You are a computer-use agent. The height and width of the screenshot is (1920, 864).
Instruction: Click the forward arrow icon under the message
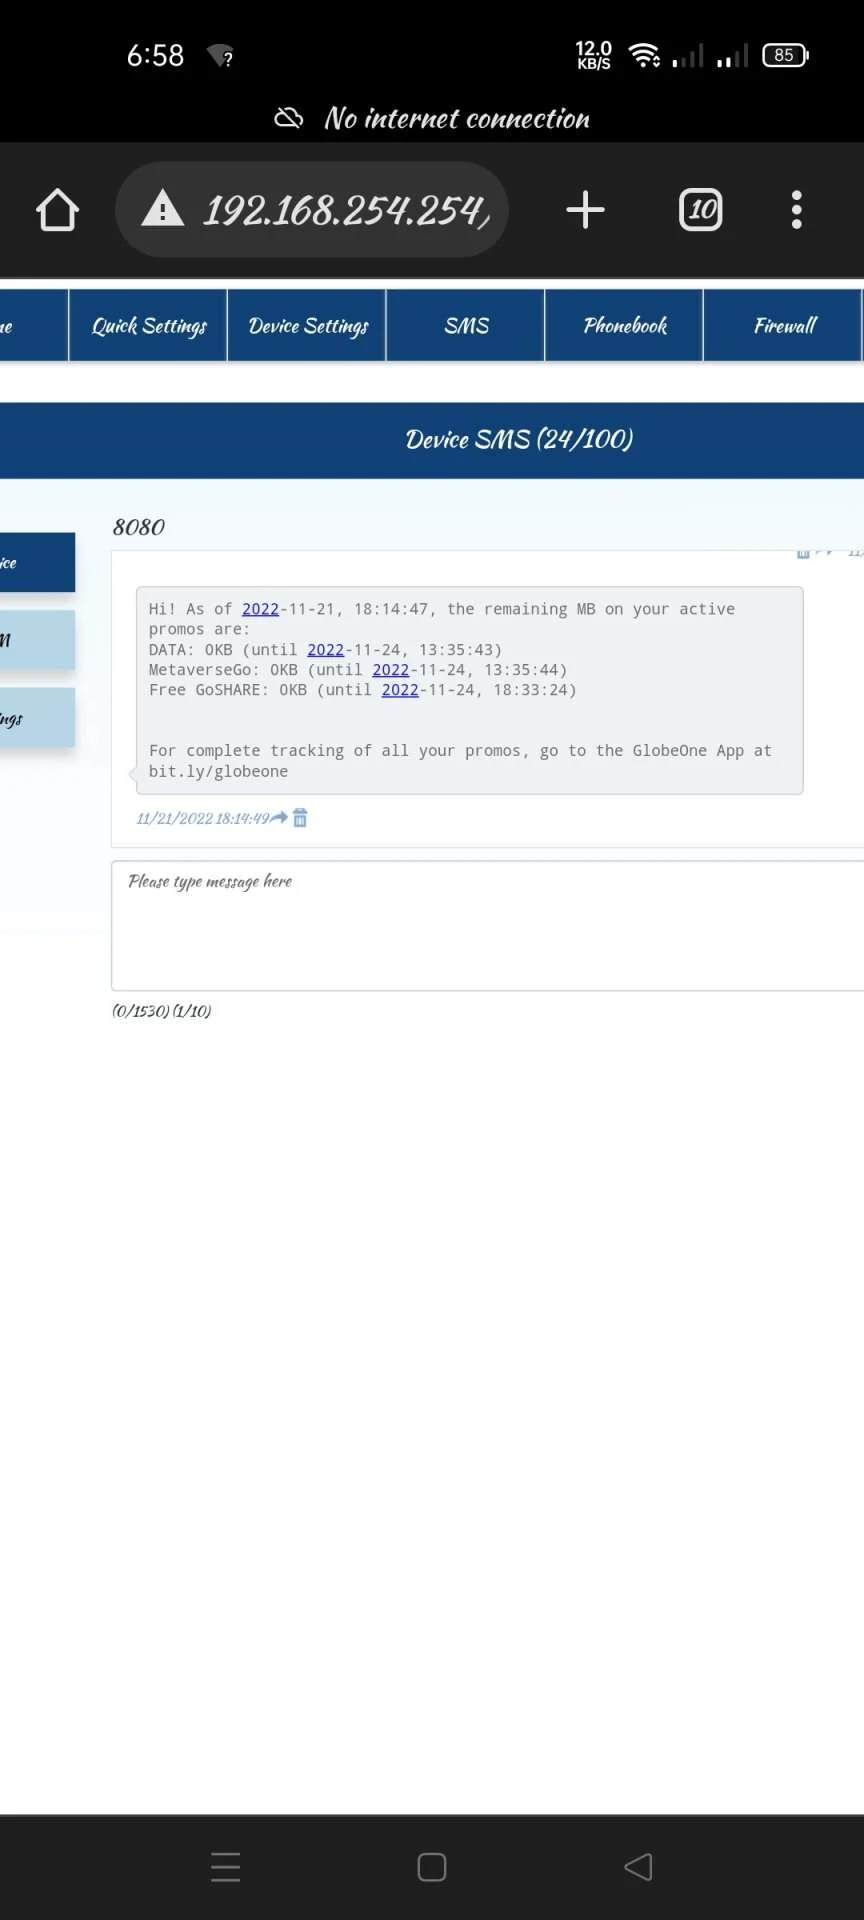280,818
